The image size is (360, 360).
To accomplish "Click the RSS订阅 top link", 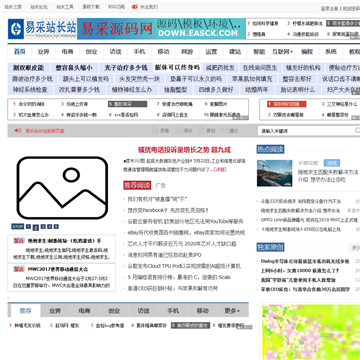I will [116, 7].
